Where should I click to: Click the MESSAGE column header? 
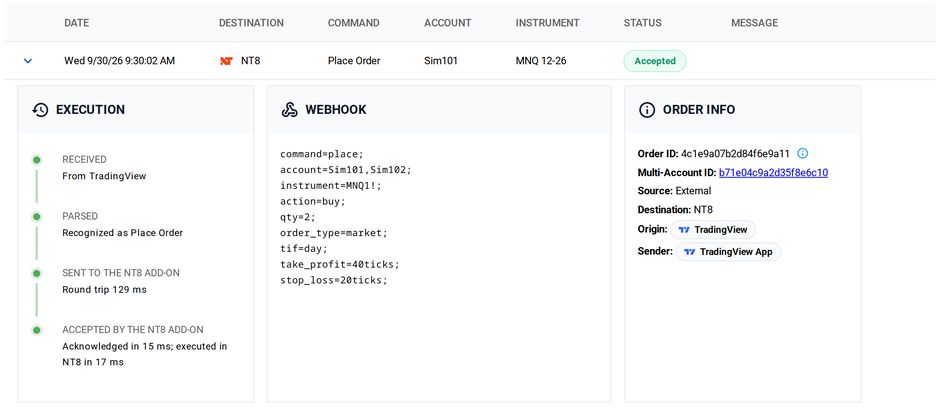755,23
